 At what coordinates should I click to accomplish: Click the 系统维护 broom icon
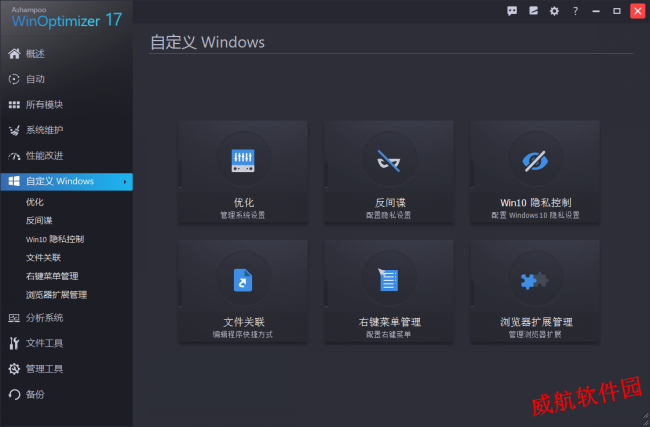[x=14, y=130]
